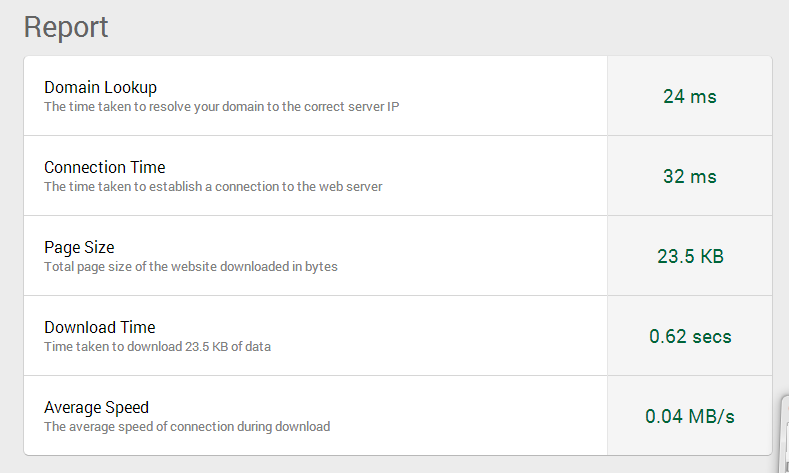Click the Report heading

66,27
